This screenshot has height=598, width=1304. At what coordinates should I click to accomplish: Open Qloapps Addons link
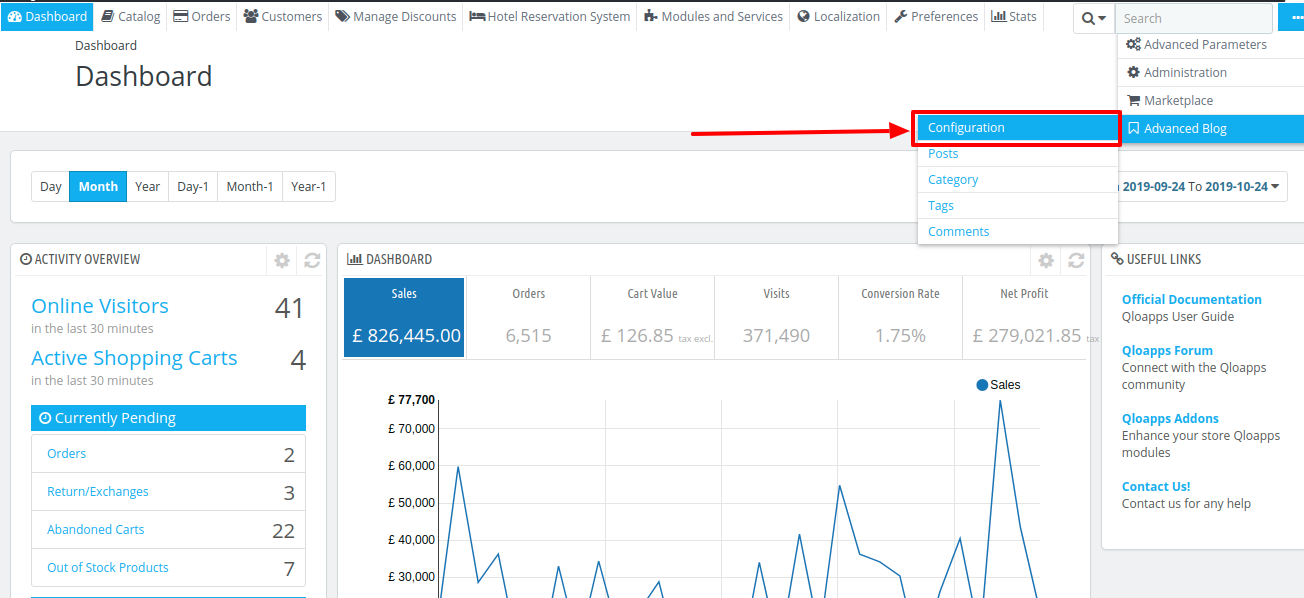coord(1170,419)
